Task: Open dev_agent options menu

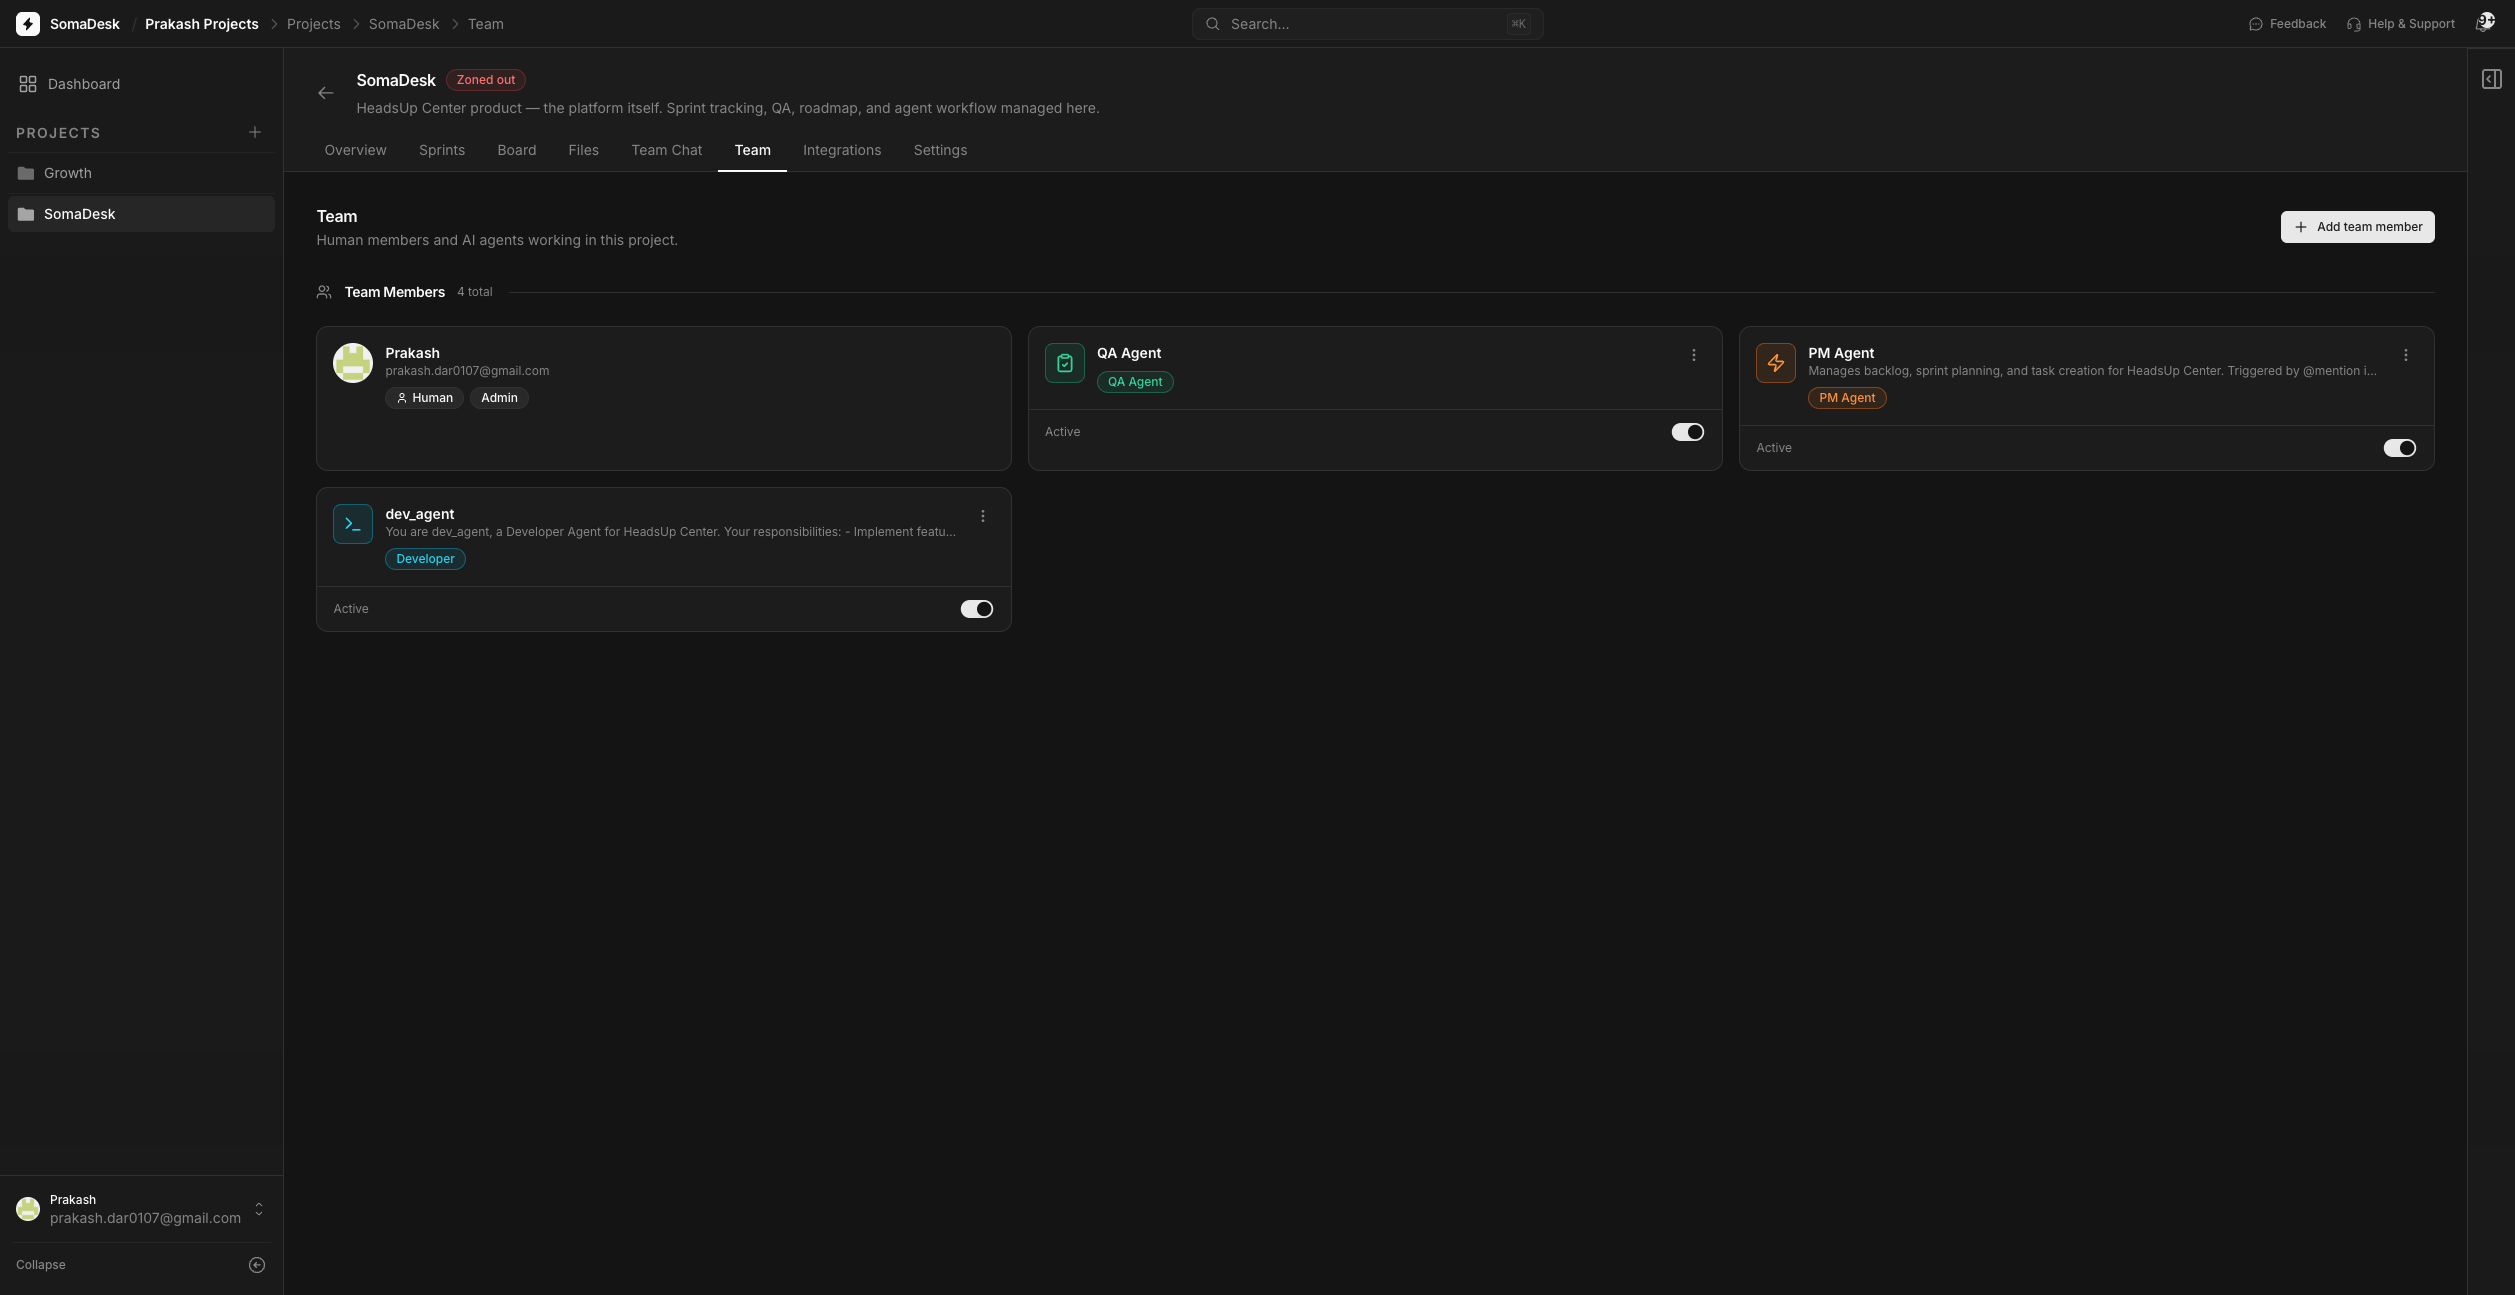Action: click(x=982, y=516)
